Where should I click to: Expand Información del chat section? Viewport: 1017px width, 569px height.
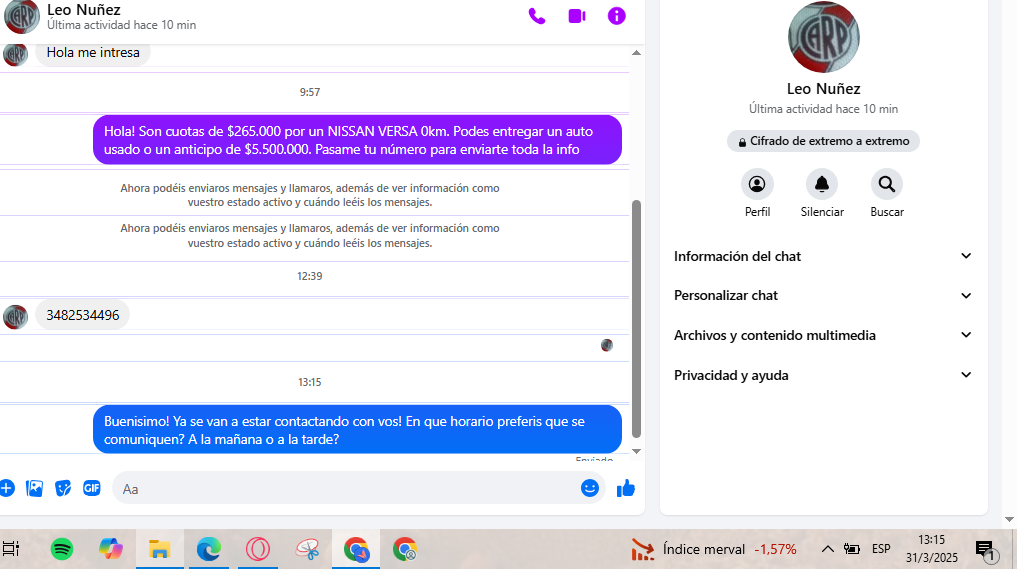click(823, 256)
